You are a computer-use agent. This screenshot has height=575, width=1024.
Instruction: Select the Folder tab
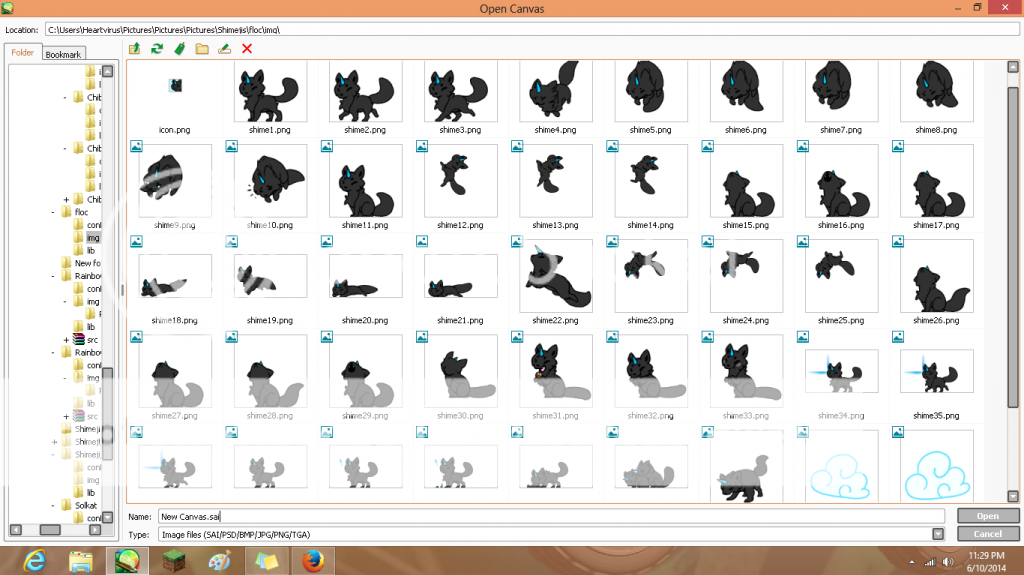click(23, 53)
